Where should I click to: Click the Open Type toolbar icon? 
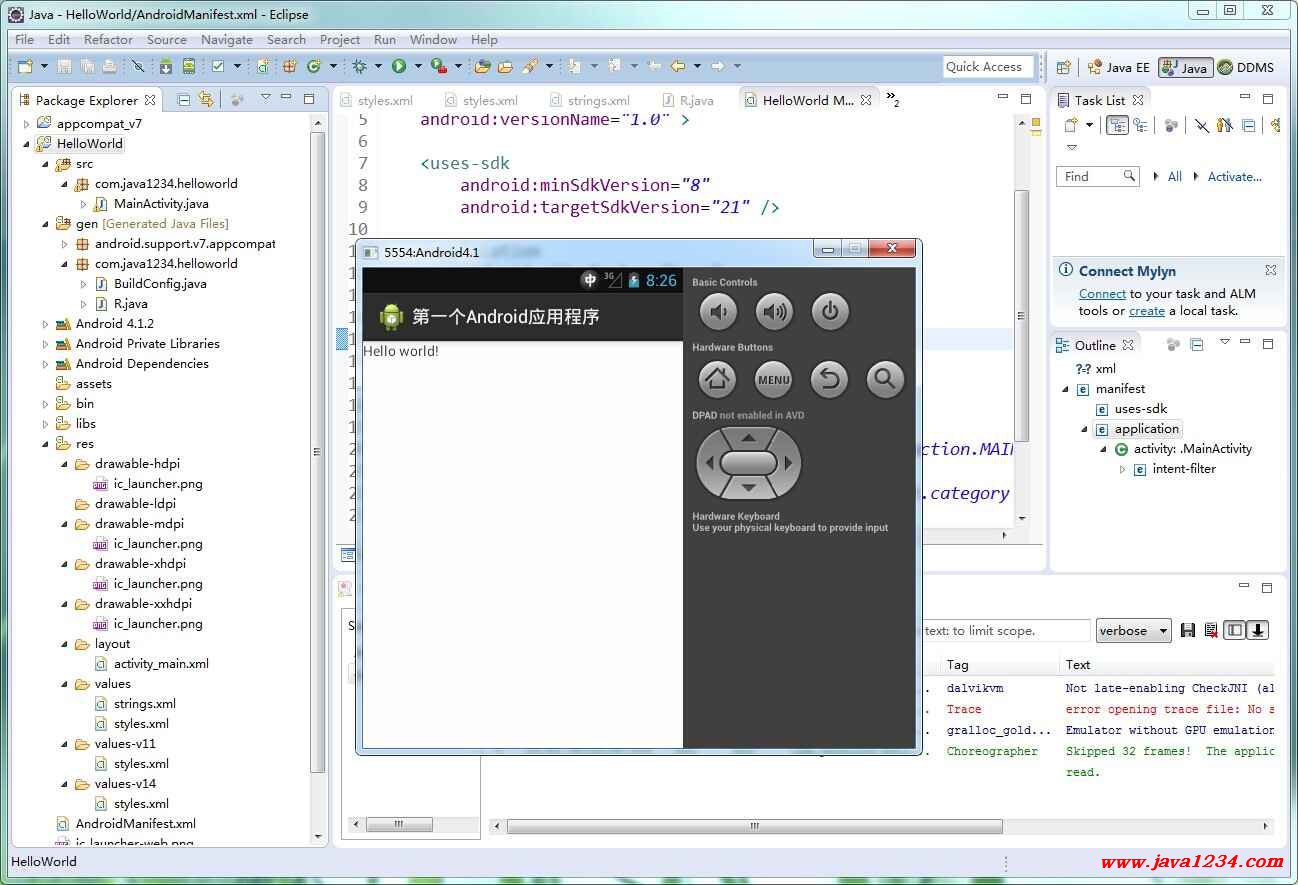tap(482, 66)
